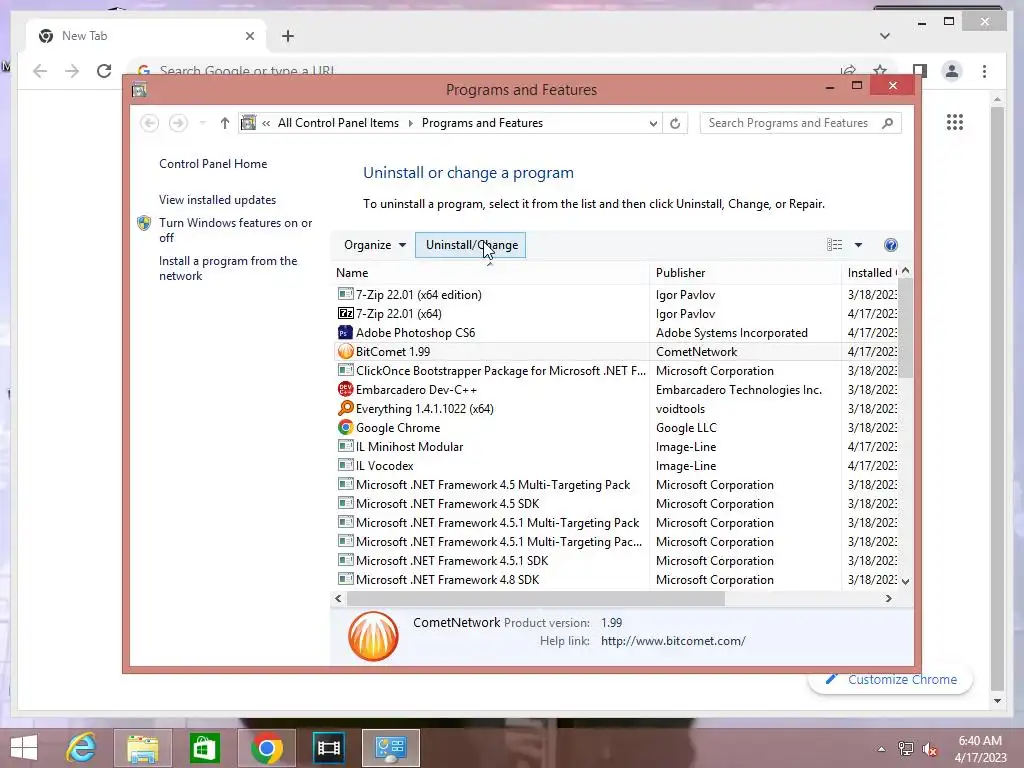Open View installed updates link

coord(217,200)
